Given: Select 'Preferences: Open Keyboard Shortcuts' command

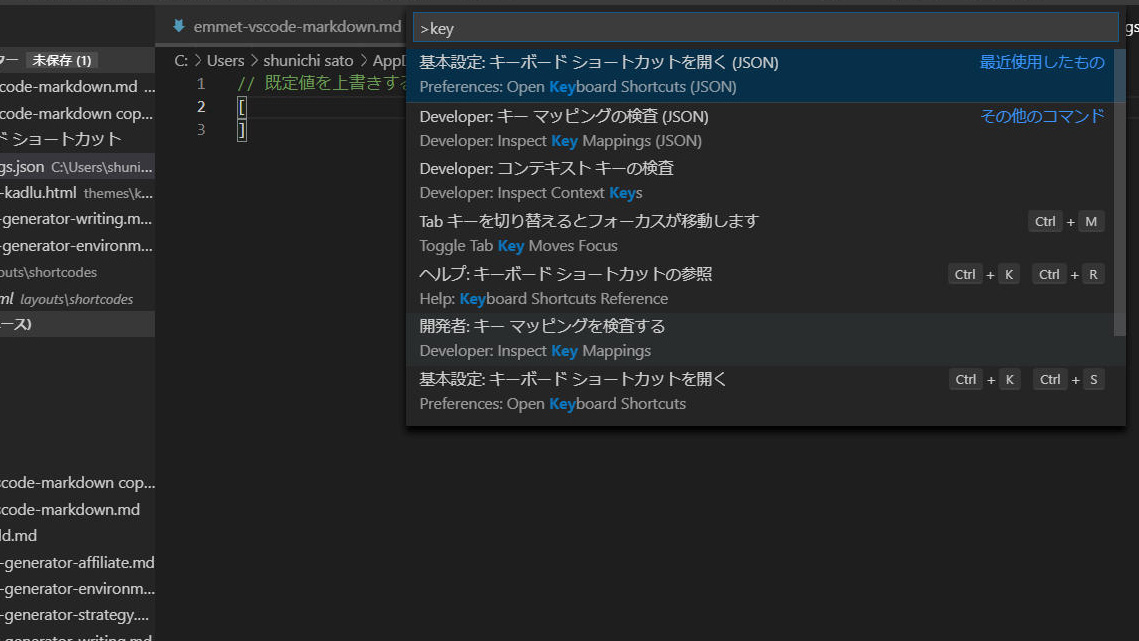Looking at the screenshot, I should pyautogui.click(x=760, y=392).
